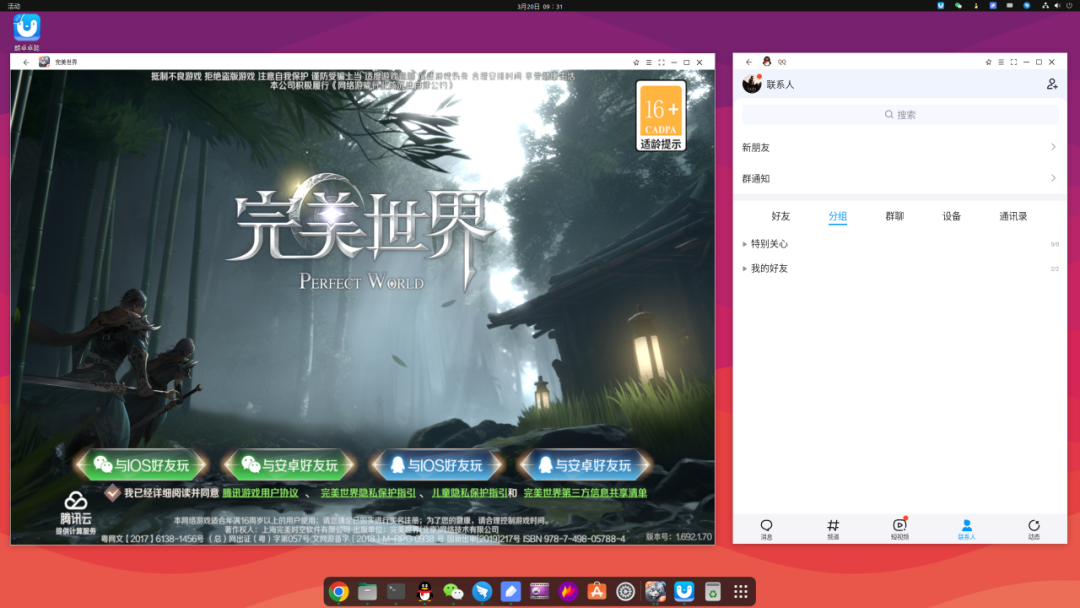
Task: Pin the 完美世界 window on top
Action: [x=636, y=62]
